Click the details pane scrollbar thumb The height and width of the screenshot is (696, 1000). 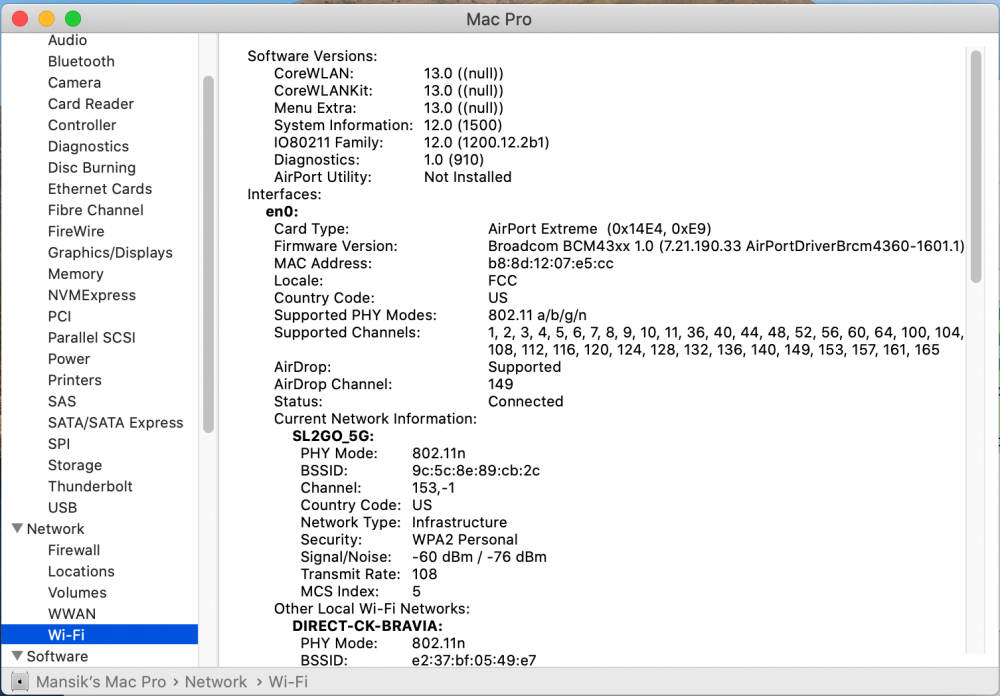coord(976,167)
